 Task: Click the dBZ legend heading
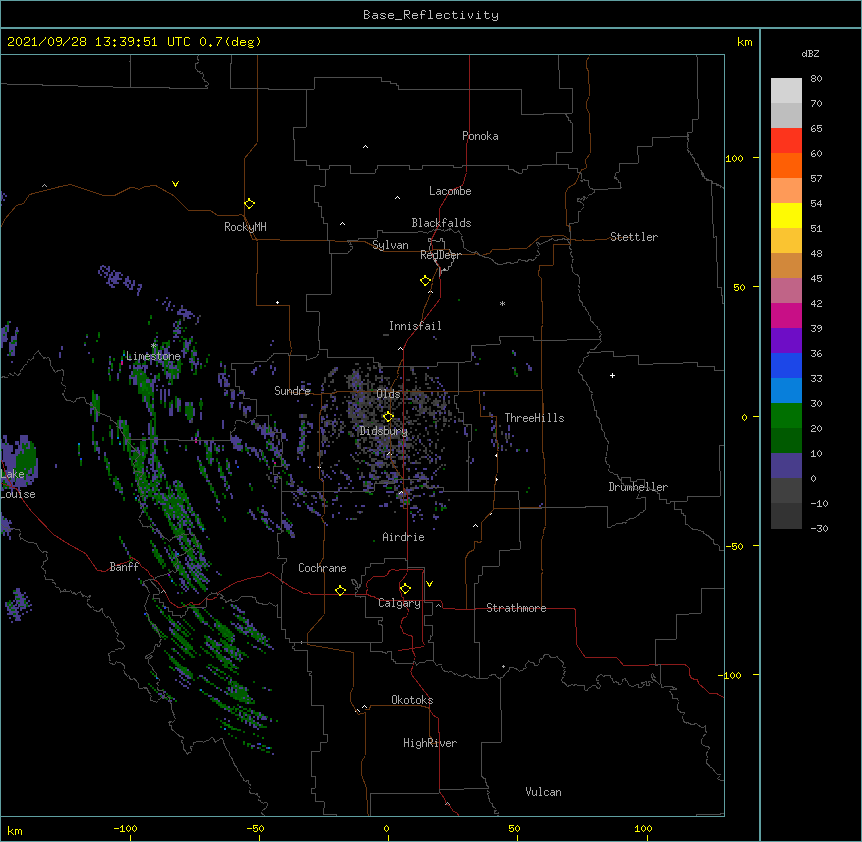(810, 53)
